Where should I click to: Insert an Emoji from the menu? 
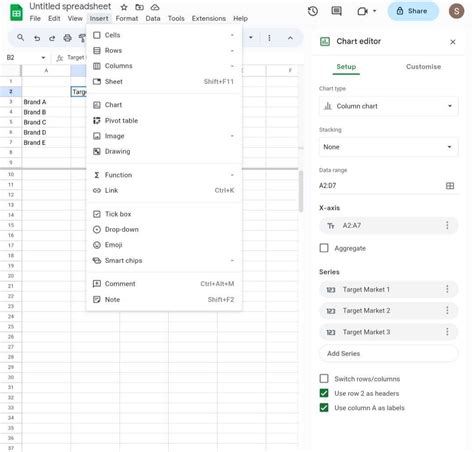coord(164,245)
